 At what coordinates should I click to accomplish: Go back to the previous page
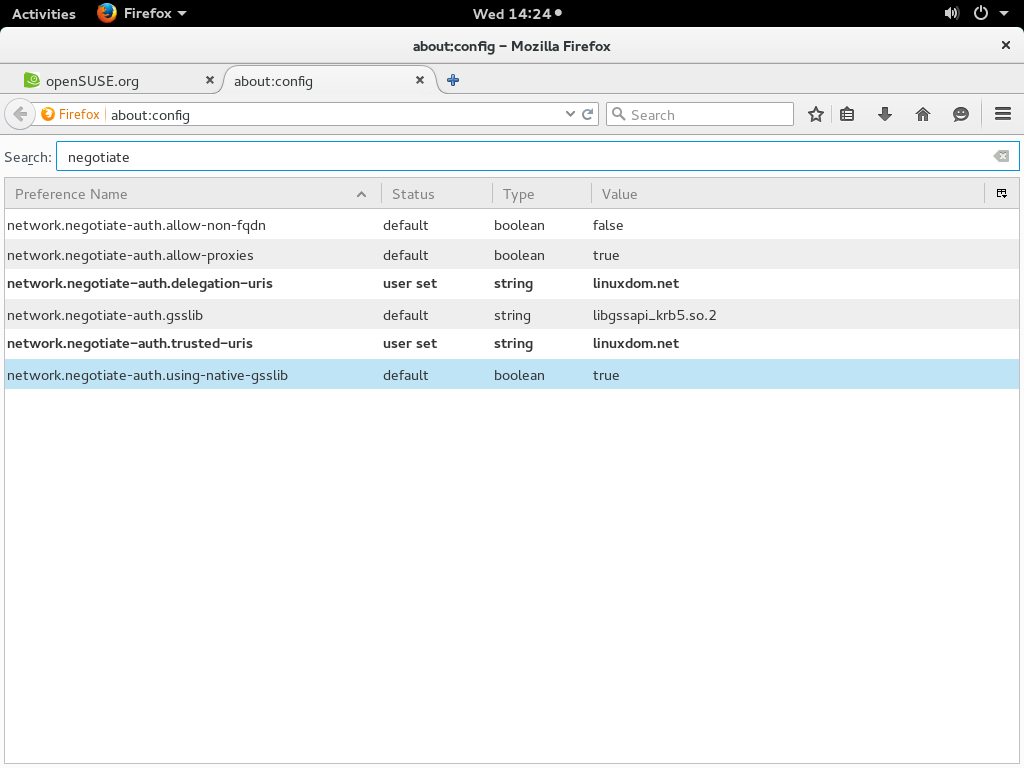click(x=19, y=114)
